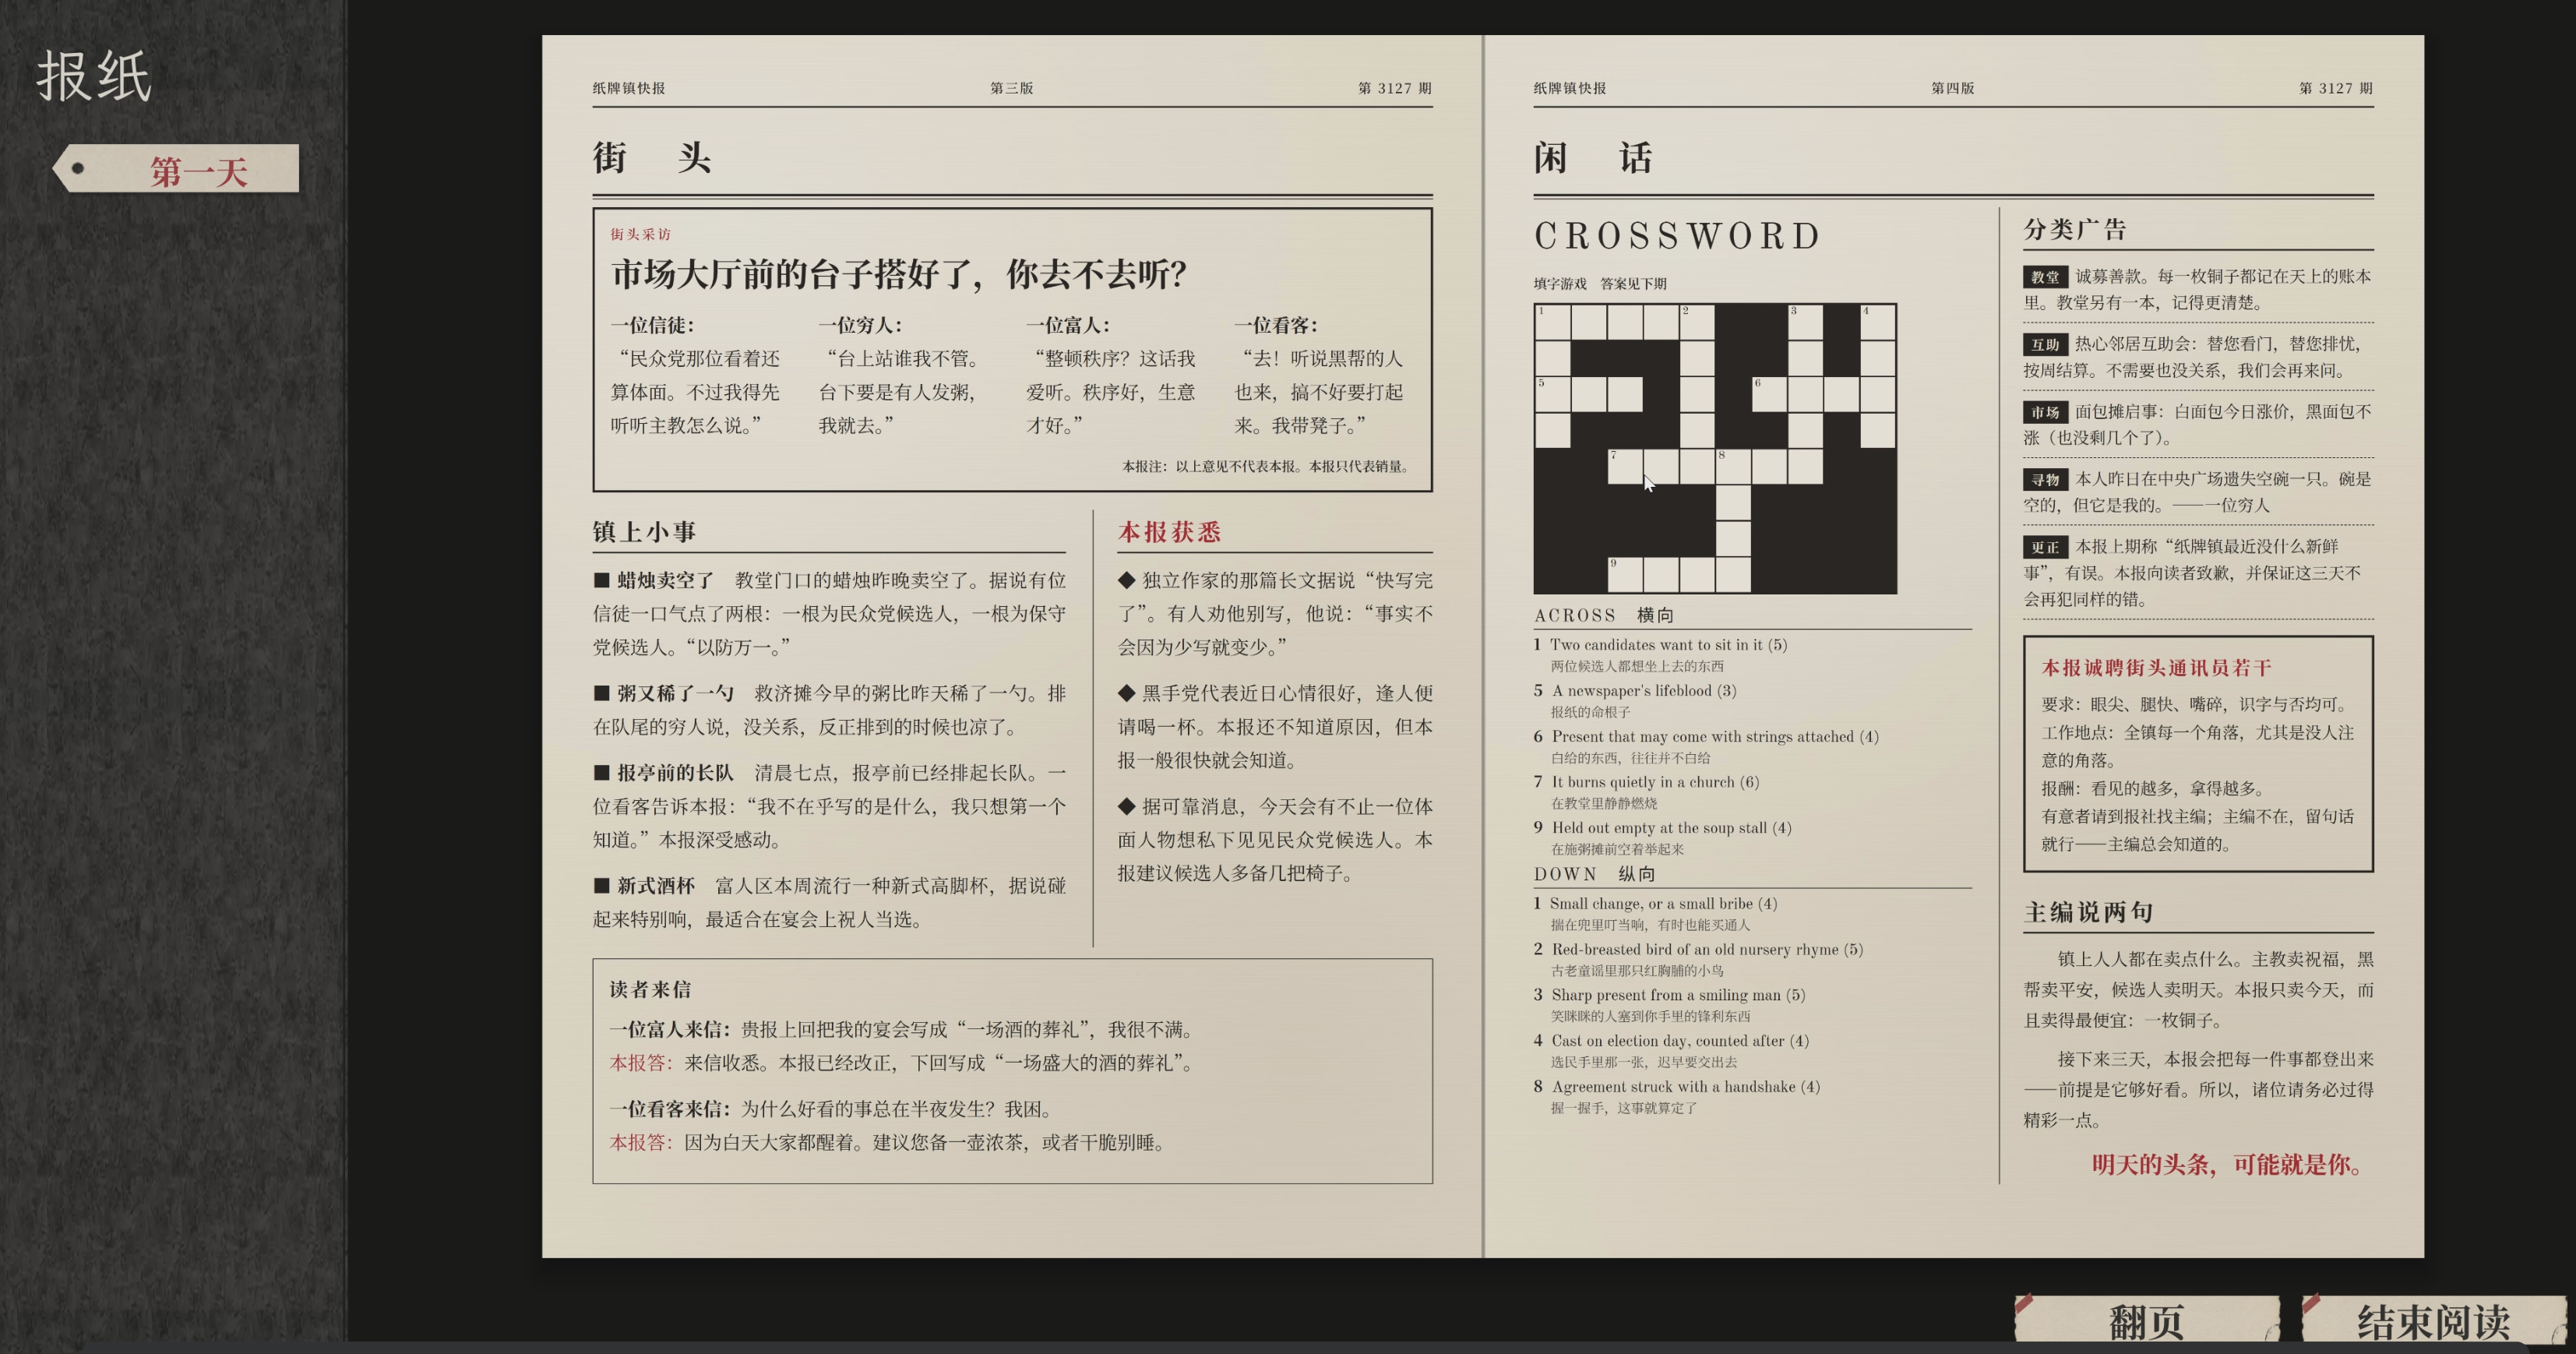Click the 市场 classified ad tag
Viewport: 2576px width, 1354px height.
2045,412
